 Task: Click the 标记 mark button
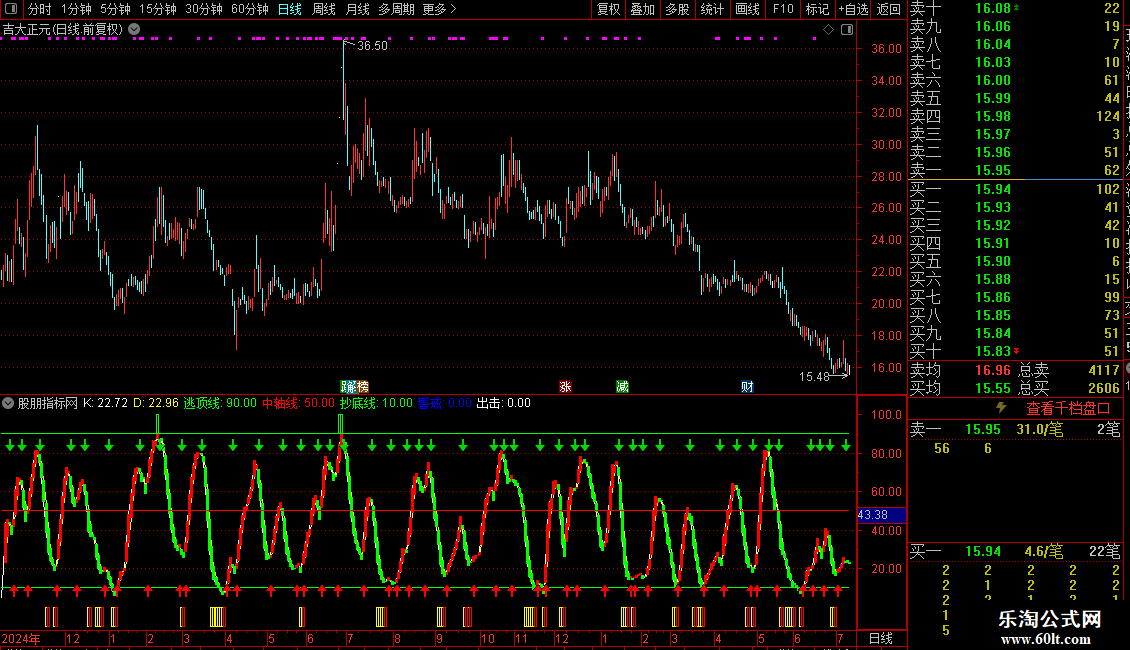(x=817, y=9)
